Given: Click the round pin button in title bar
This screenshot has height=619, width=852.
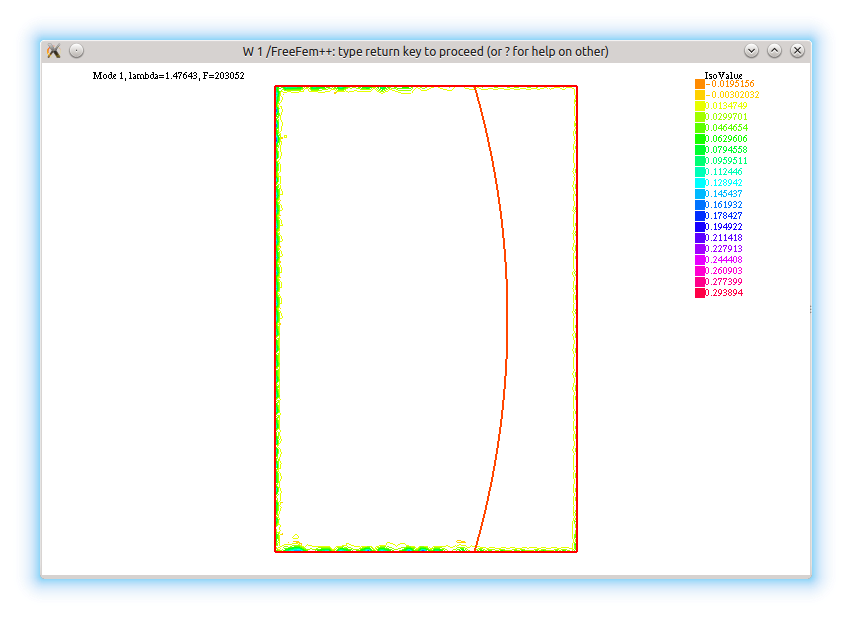Looking at the screenshot, I should coord(77,51).
